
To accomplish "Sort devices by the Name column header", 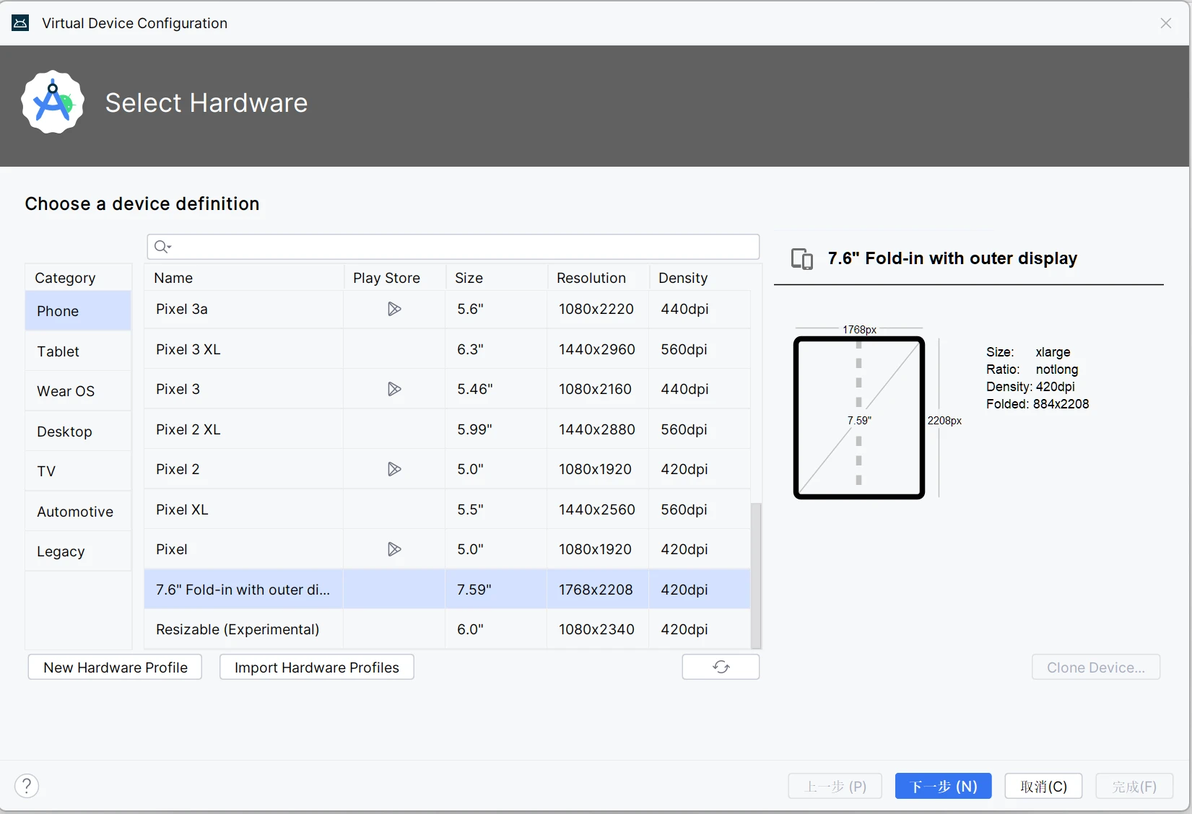I will pos(174,278).
